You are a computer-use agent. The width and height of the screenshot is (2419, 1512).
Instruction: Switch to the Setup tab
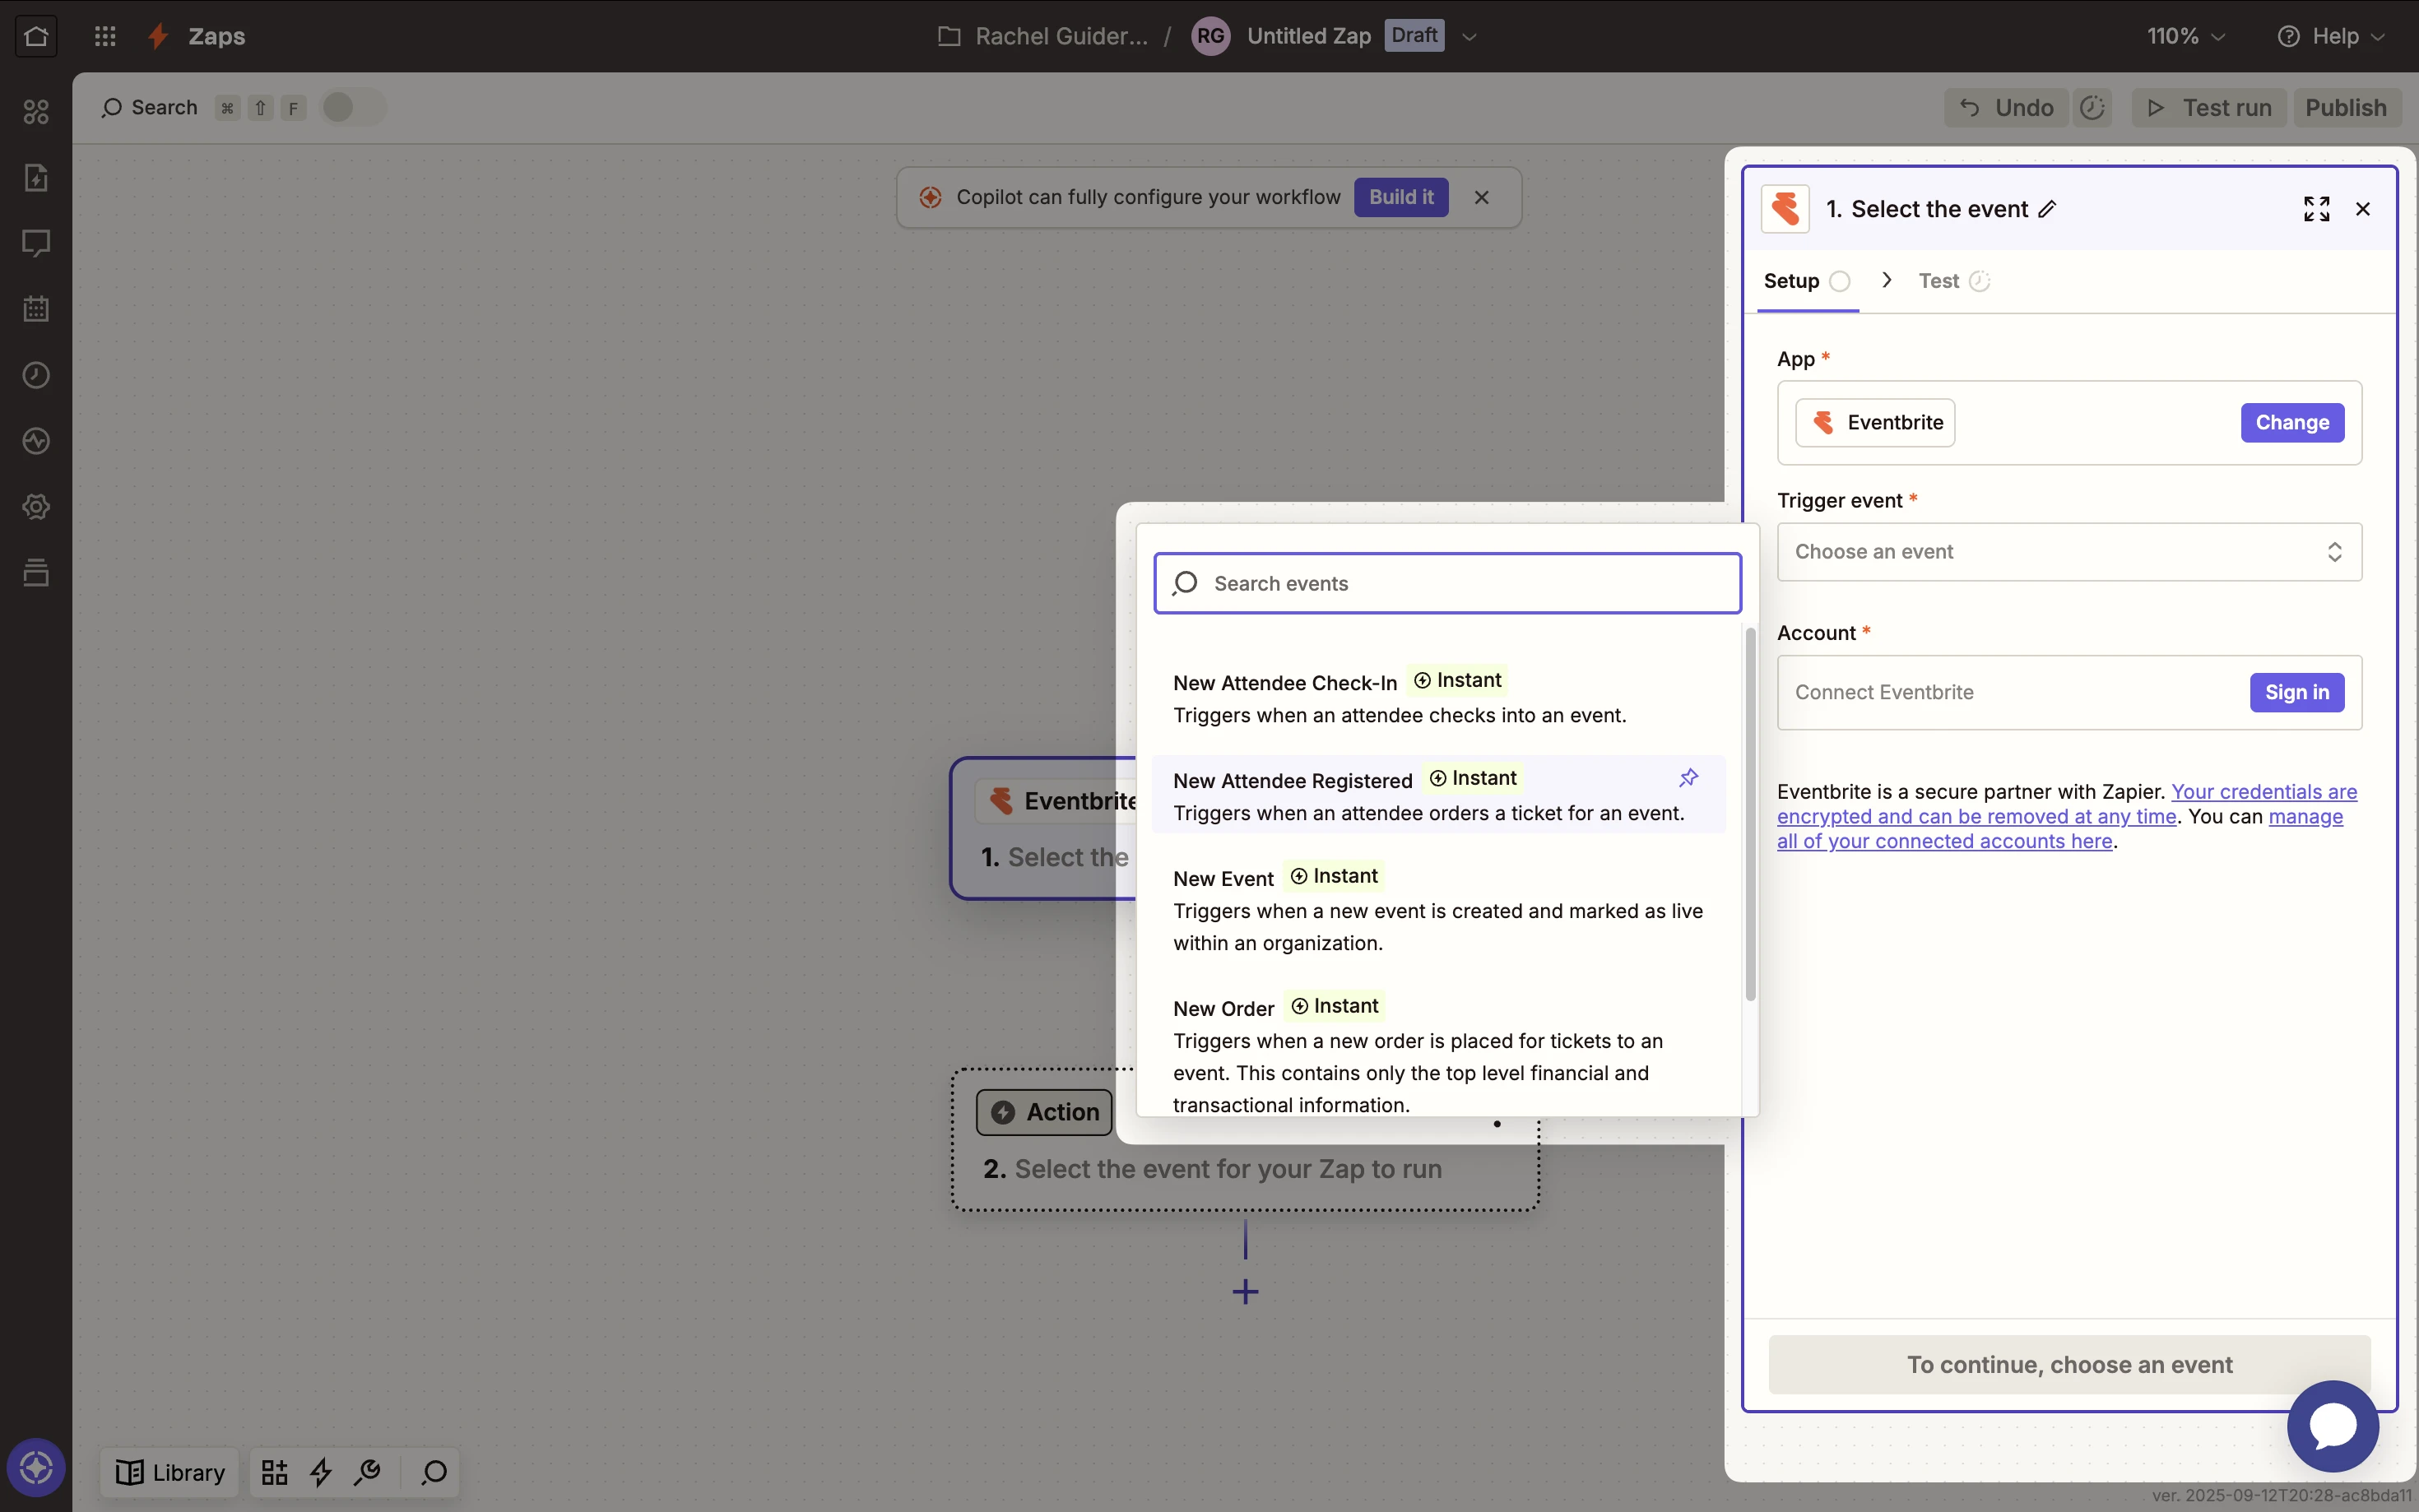click(1806, 281)
